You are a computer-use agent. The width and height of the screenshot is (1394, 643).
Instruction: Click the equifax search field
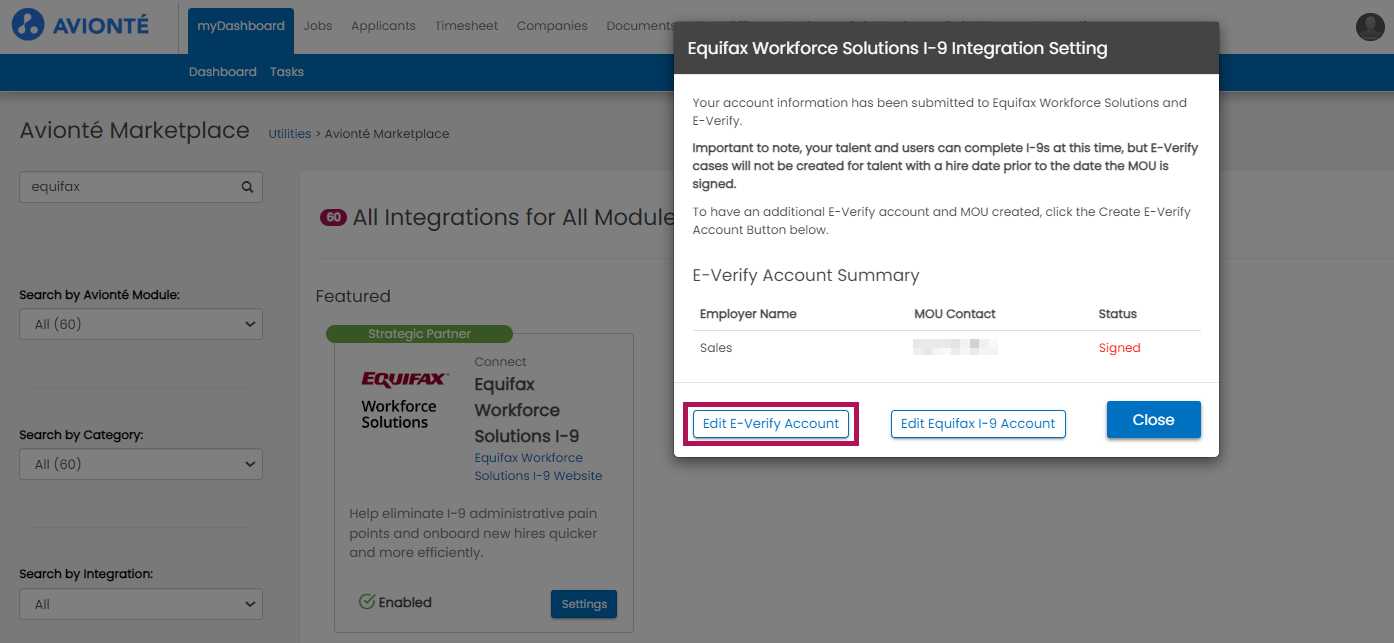[x=141, y=187]
